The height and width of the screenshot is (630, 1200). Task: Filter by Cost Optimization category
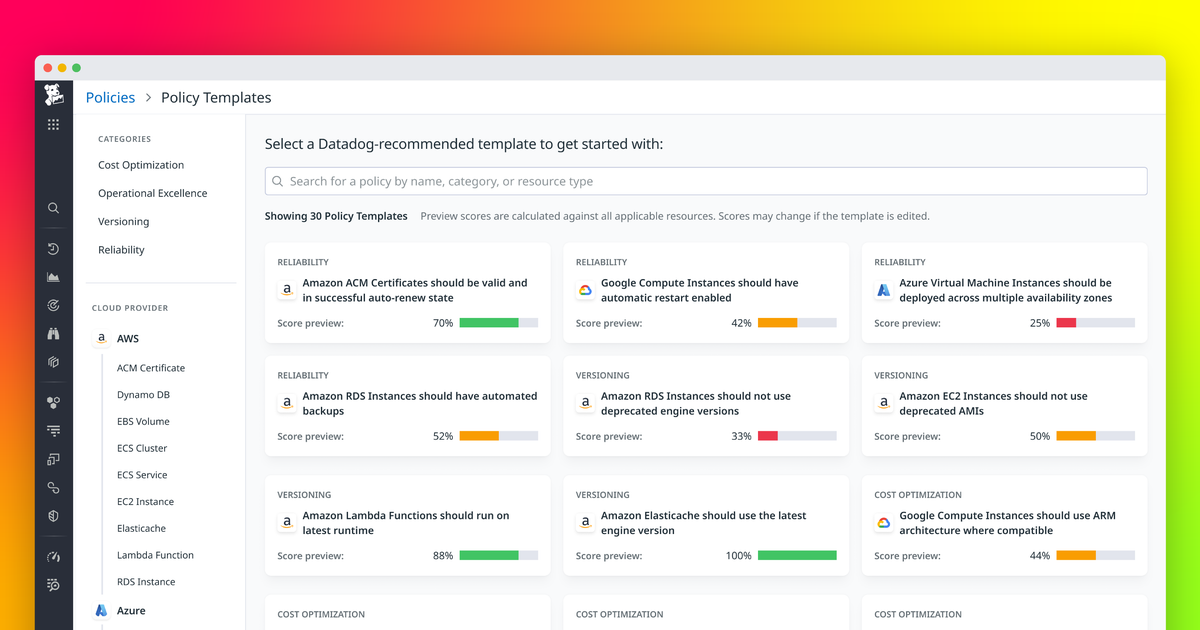coord(141,165)
